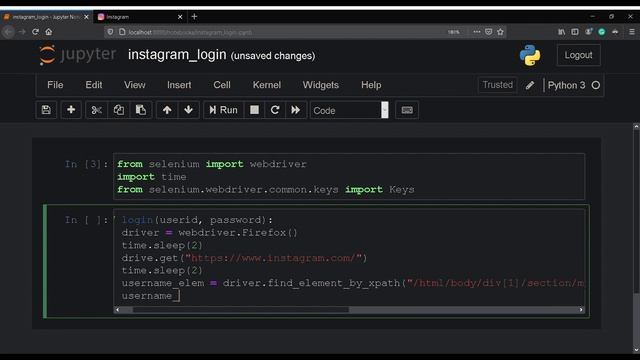
Task: Open the Cell menu
Action: (x=222, y=85)
